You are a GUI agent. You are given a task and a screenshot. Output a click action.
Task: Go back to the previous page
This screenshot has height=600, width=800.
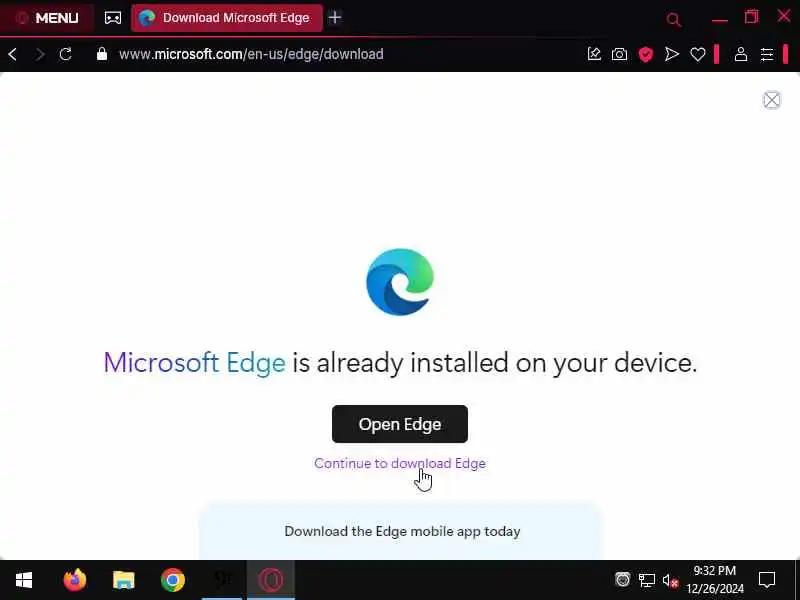[x=13, y=54]
